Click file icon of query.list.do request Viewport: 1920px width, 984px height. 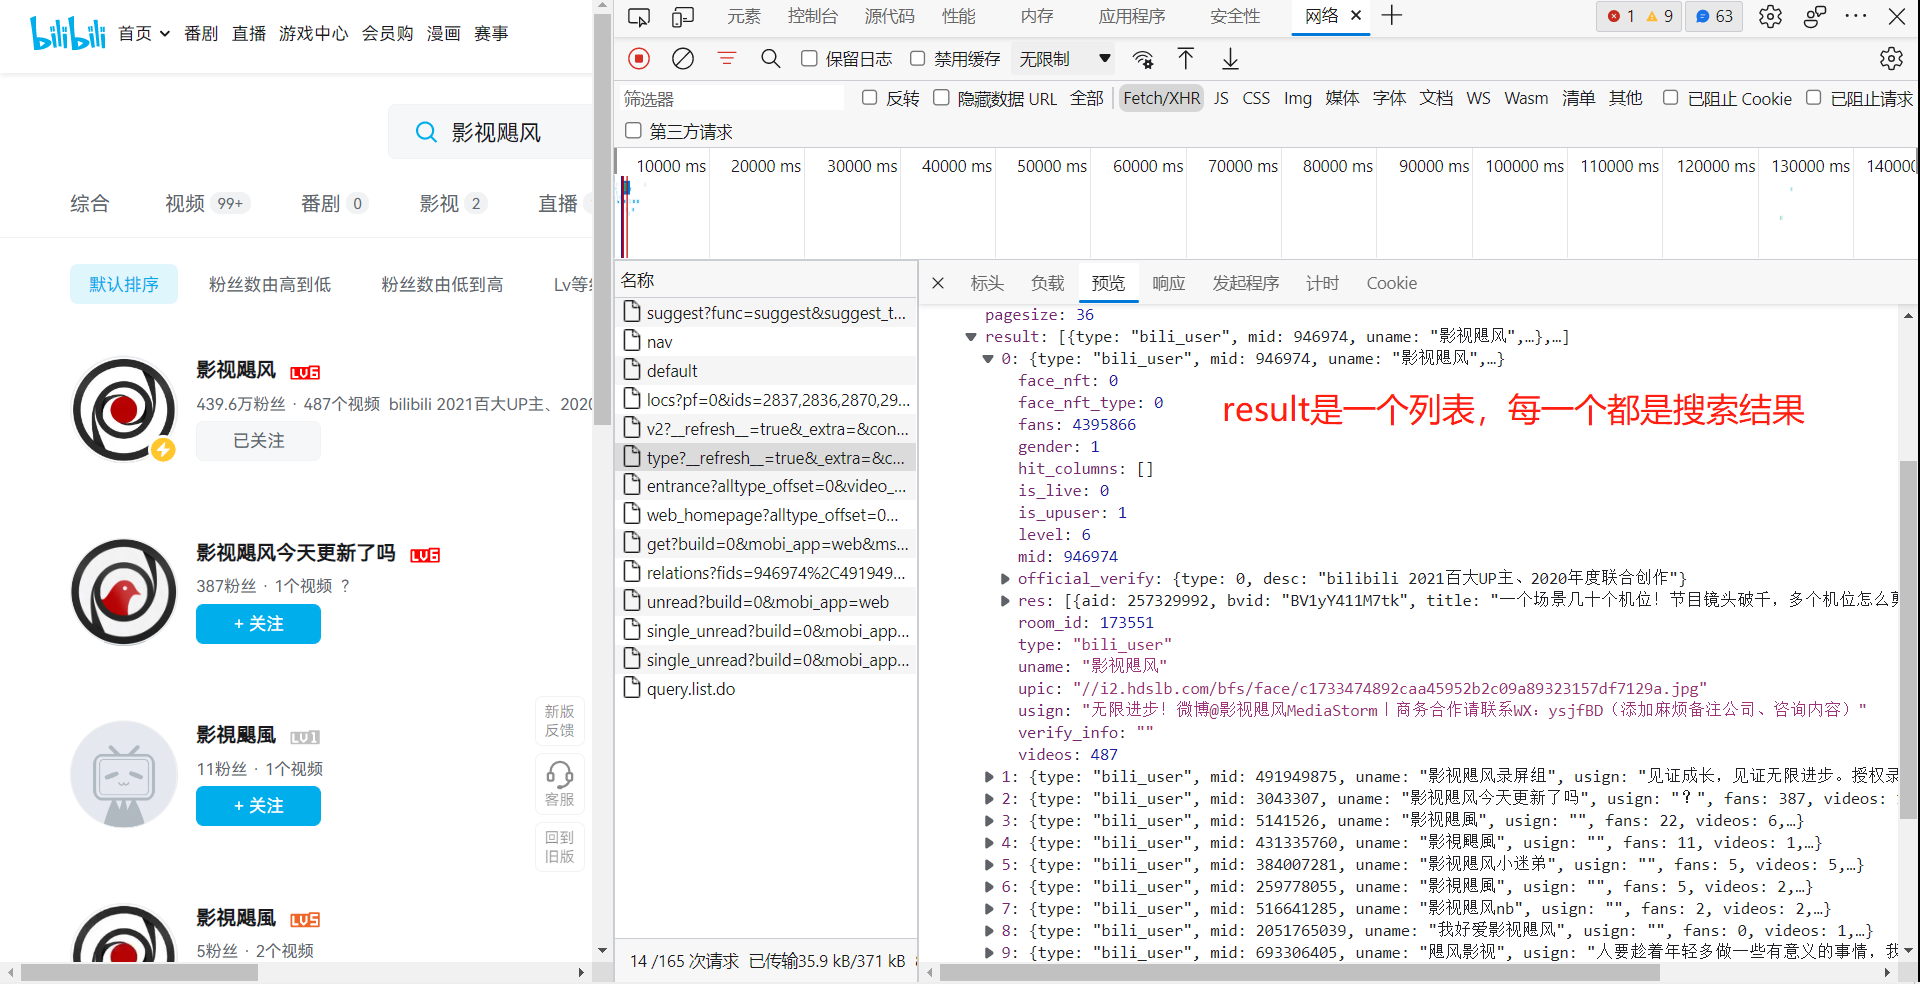[x=632, y=688]
